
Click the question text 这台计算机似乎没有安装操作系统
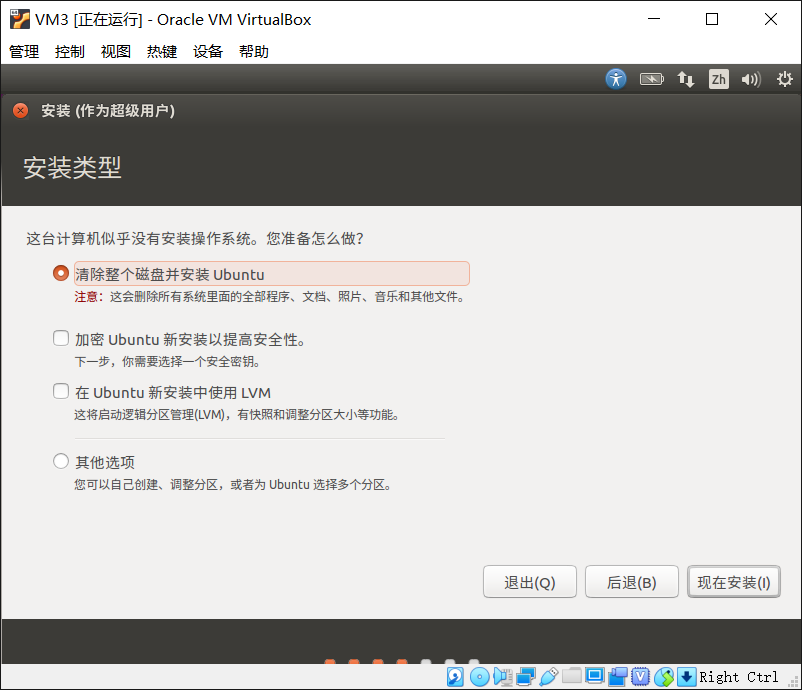point(195,239)
